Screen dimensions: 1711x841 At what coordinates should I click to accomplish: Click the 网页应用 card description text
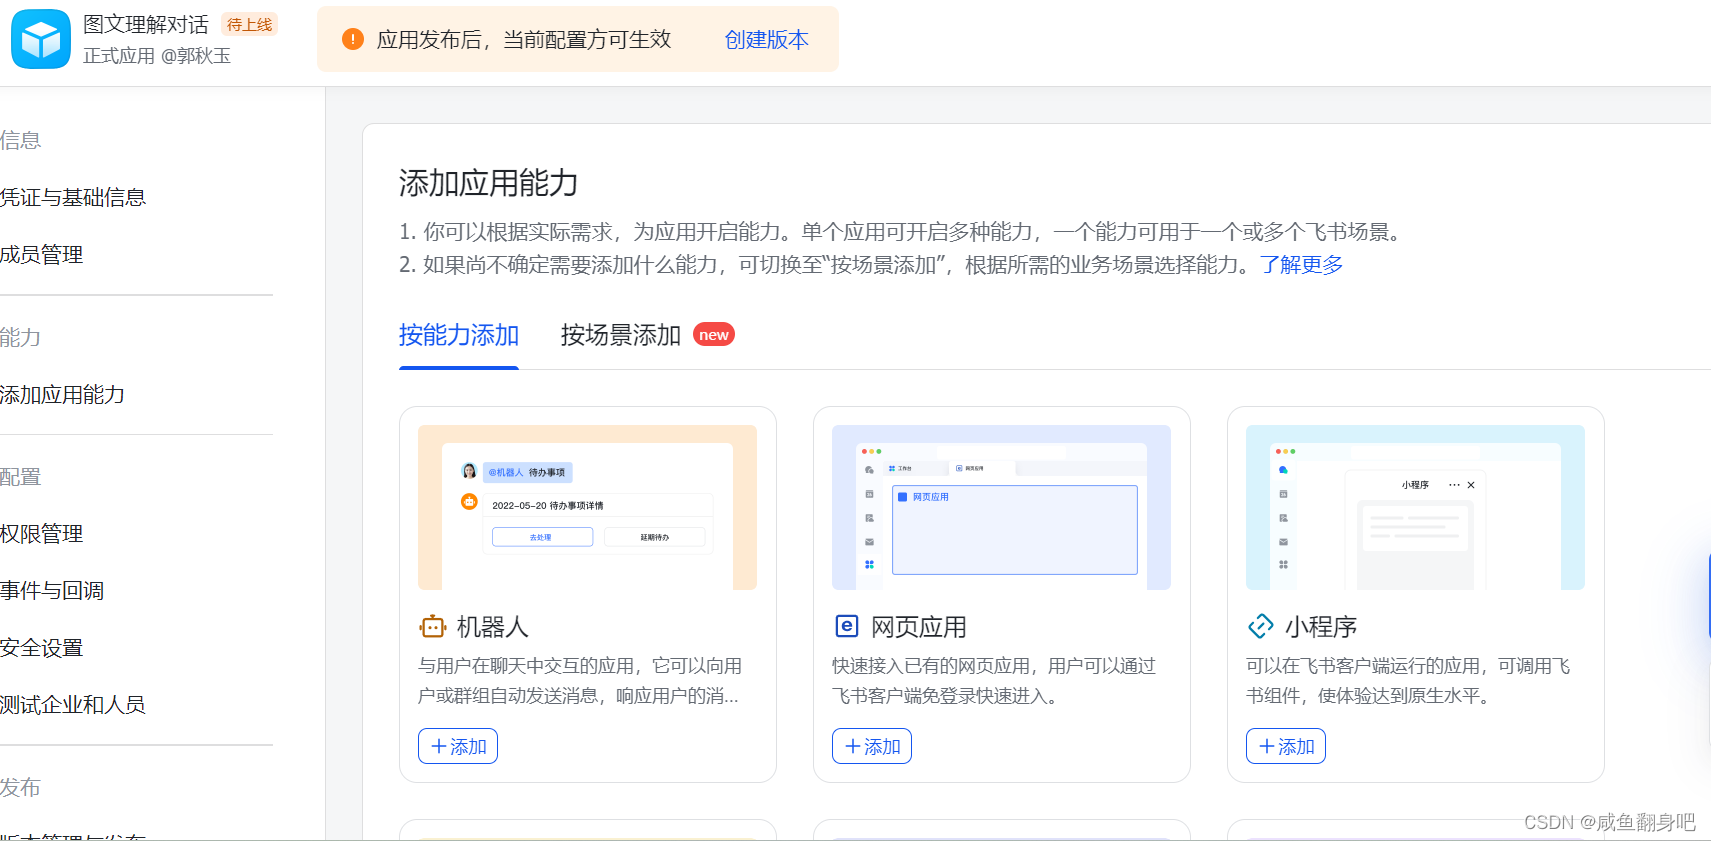tap(994, 681)
